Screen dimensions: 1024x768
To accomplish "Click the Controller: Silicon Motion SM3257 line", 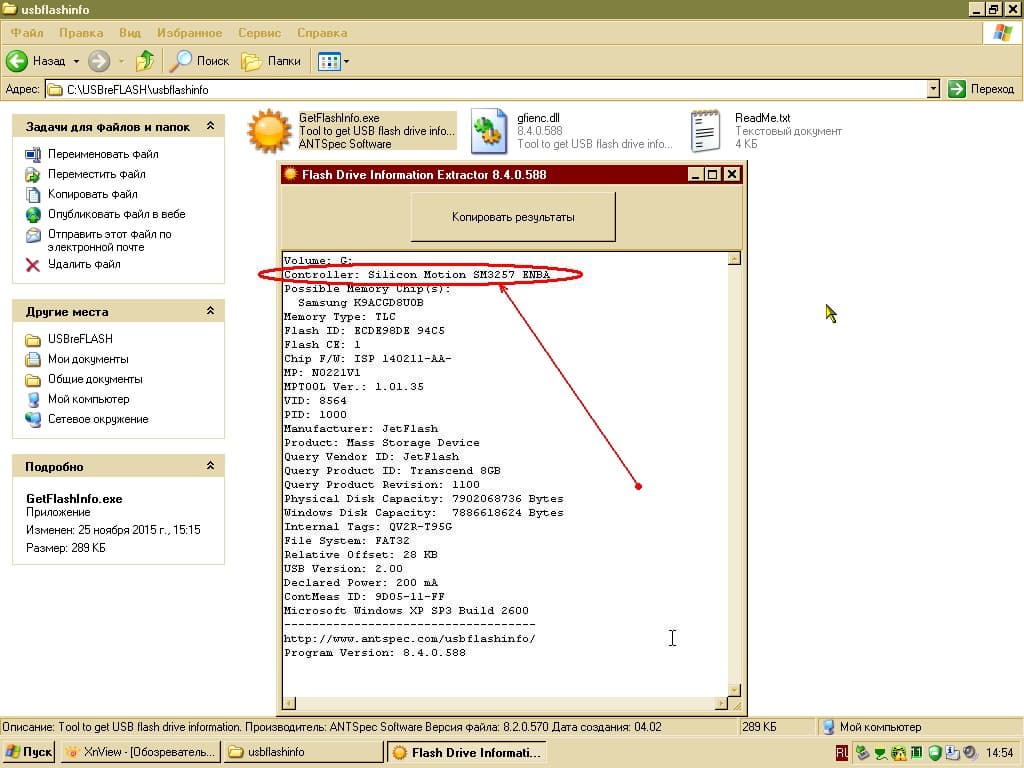I will tap(417, 275).
